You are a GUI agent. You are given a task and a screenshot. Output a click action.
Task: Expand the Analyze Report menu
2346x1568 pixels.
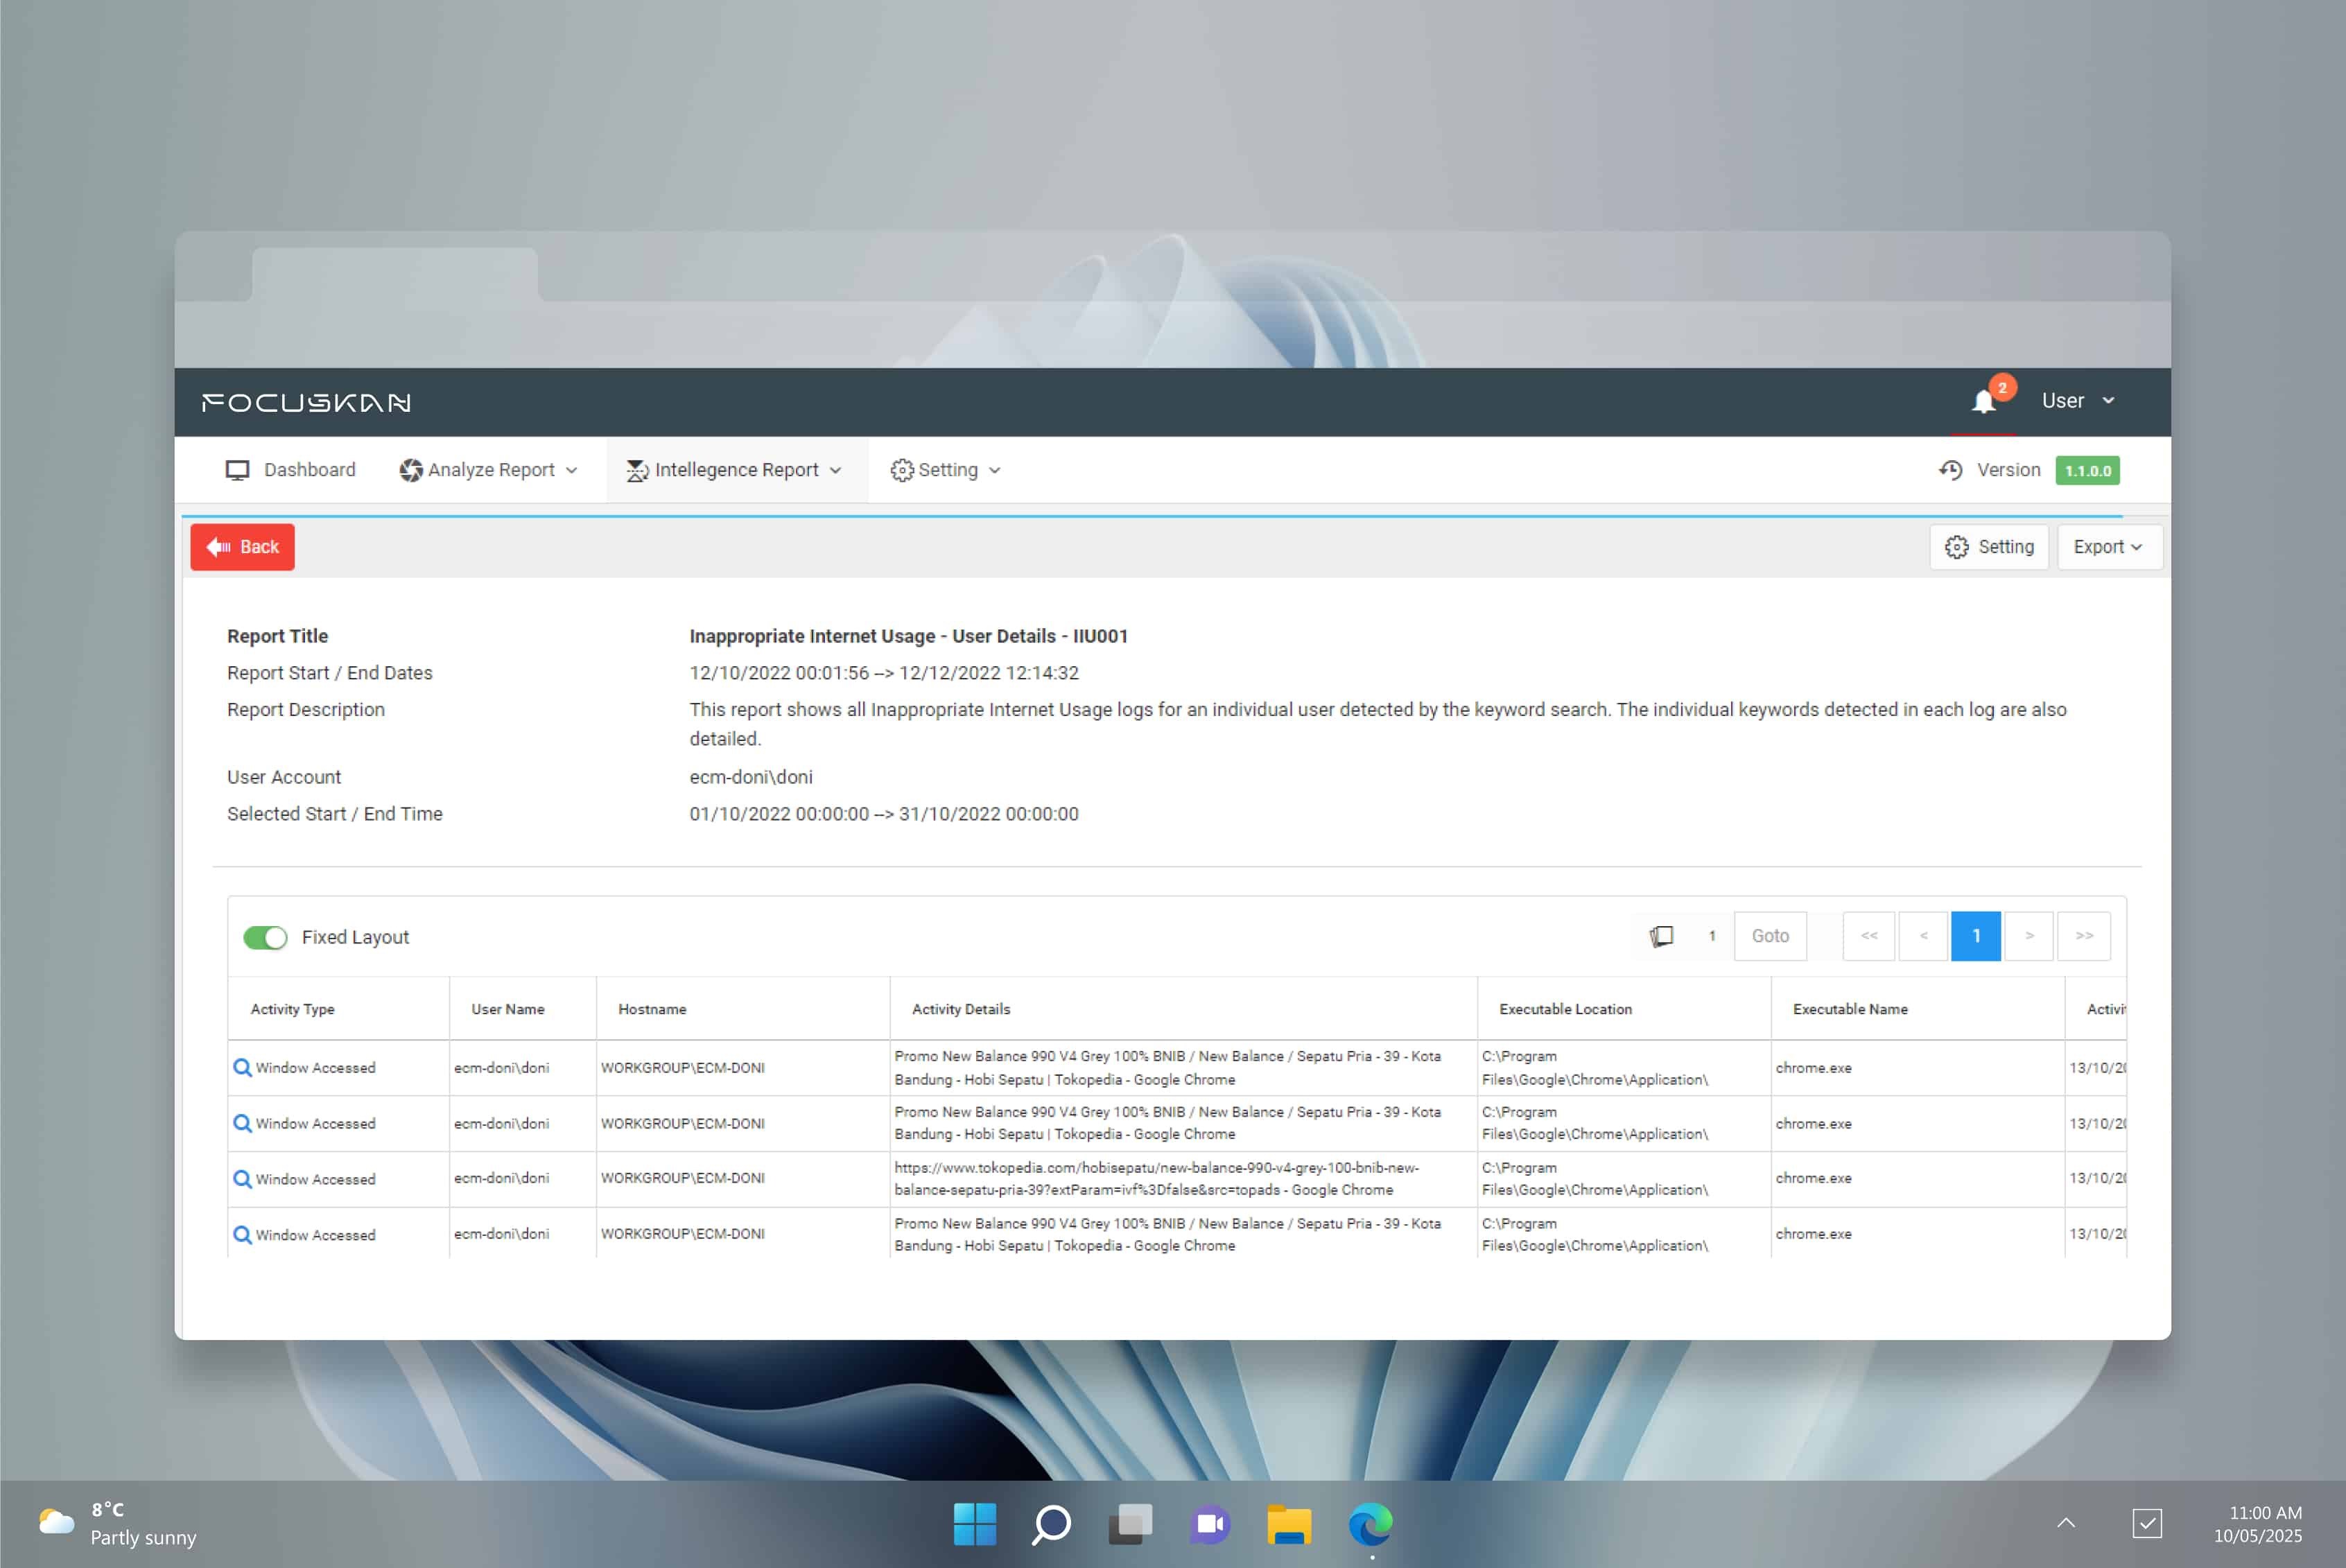pyautogui.click(x=489, y=470)
